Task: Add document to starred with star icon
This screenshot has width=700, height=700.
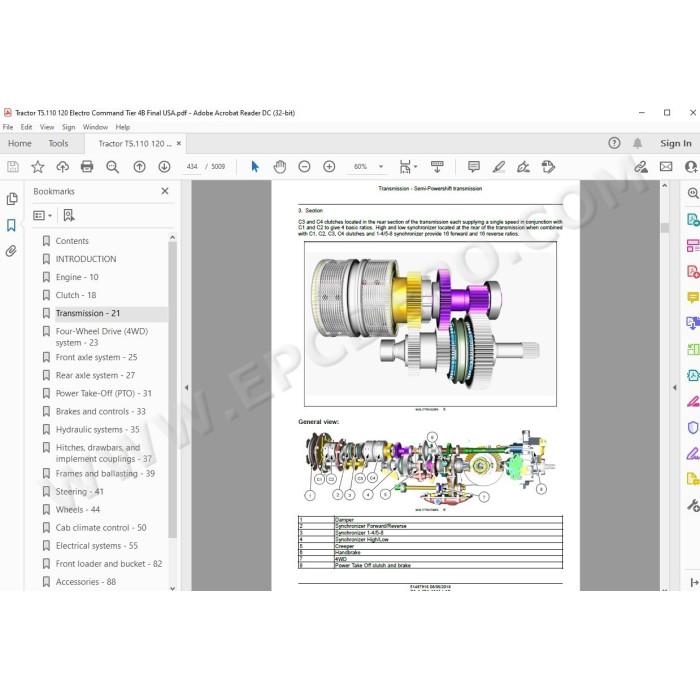Action: pos(38,167)
